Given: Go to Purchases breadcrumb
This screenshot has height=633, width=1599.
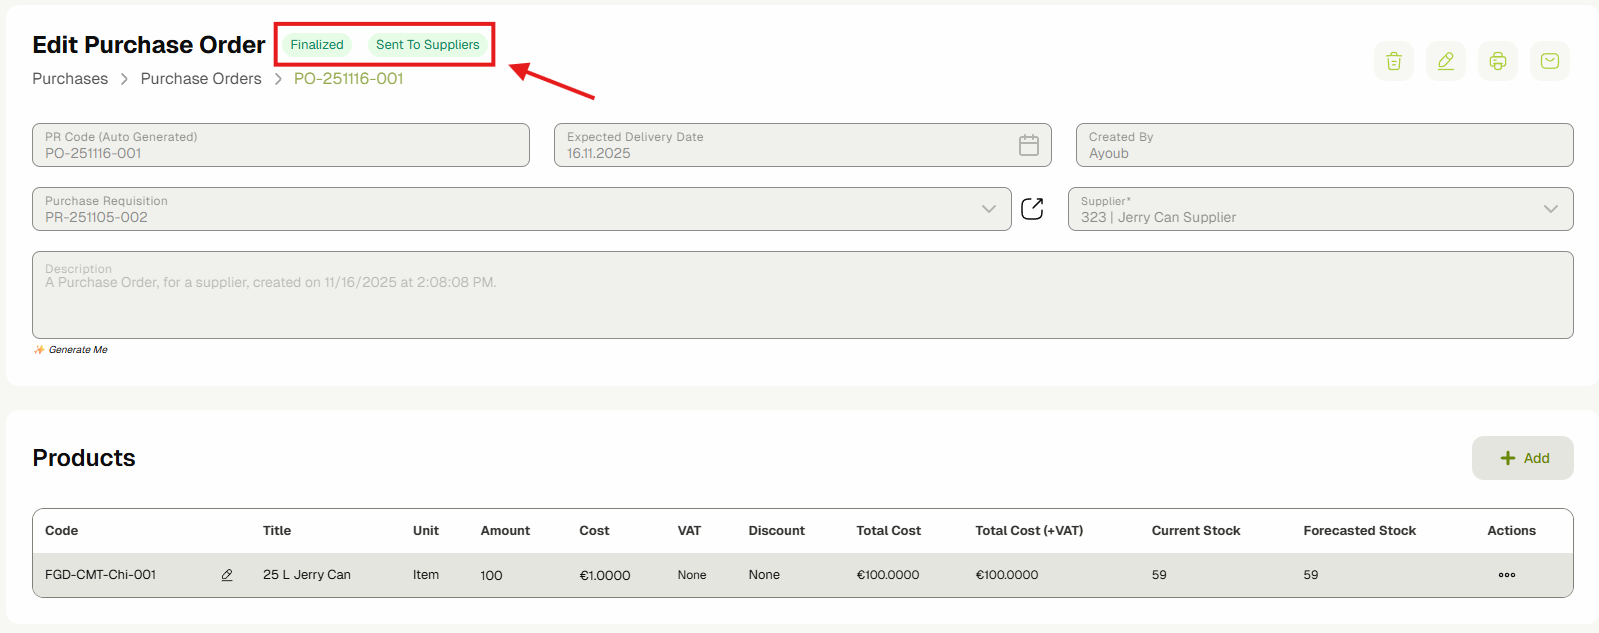Looking at the screenshot, I should pyautogui.click(x=70, y=79).
